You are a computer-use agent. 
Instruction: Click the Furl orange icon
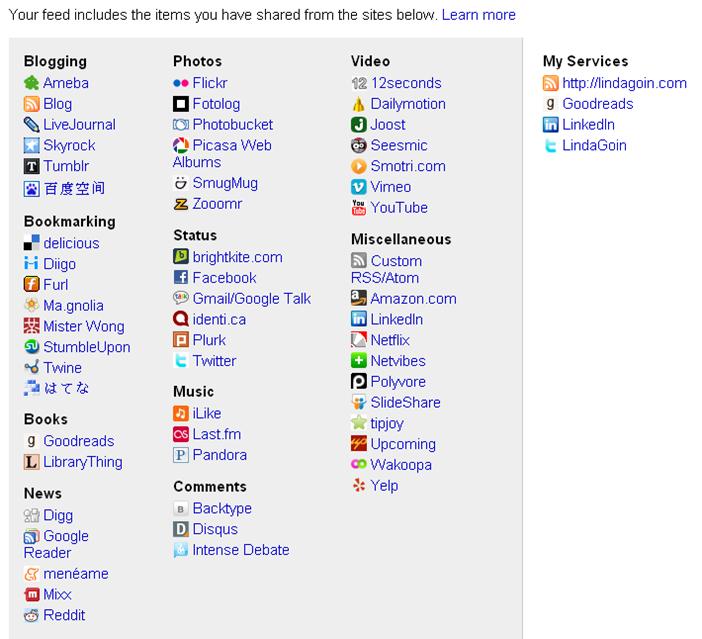(31, 284)
